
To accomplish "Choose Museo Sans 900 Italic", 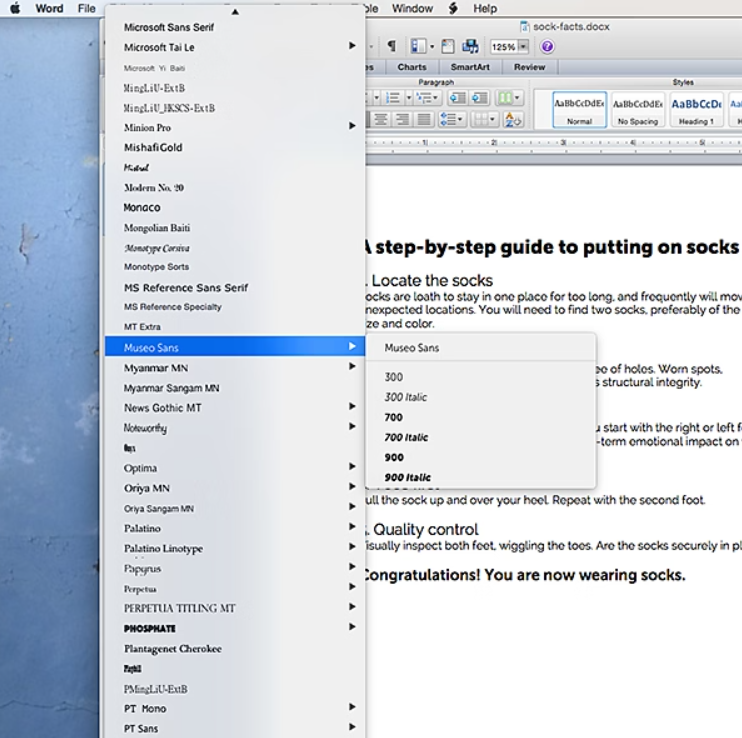I will (x=480, y=477).
